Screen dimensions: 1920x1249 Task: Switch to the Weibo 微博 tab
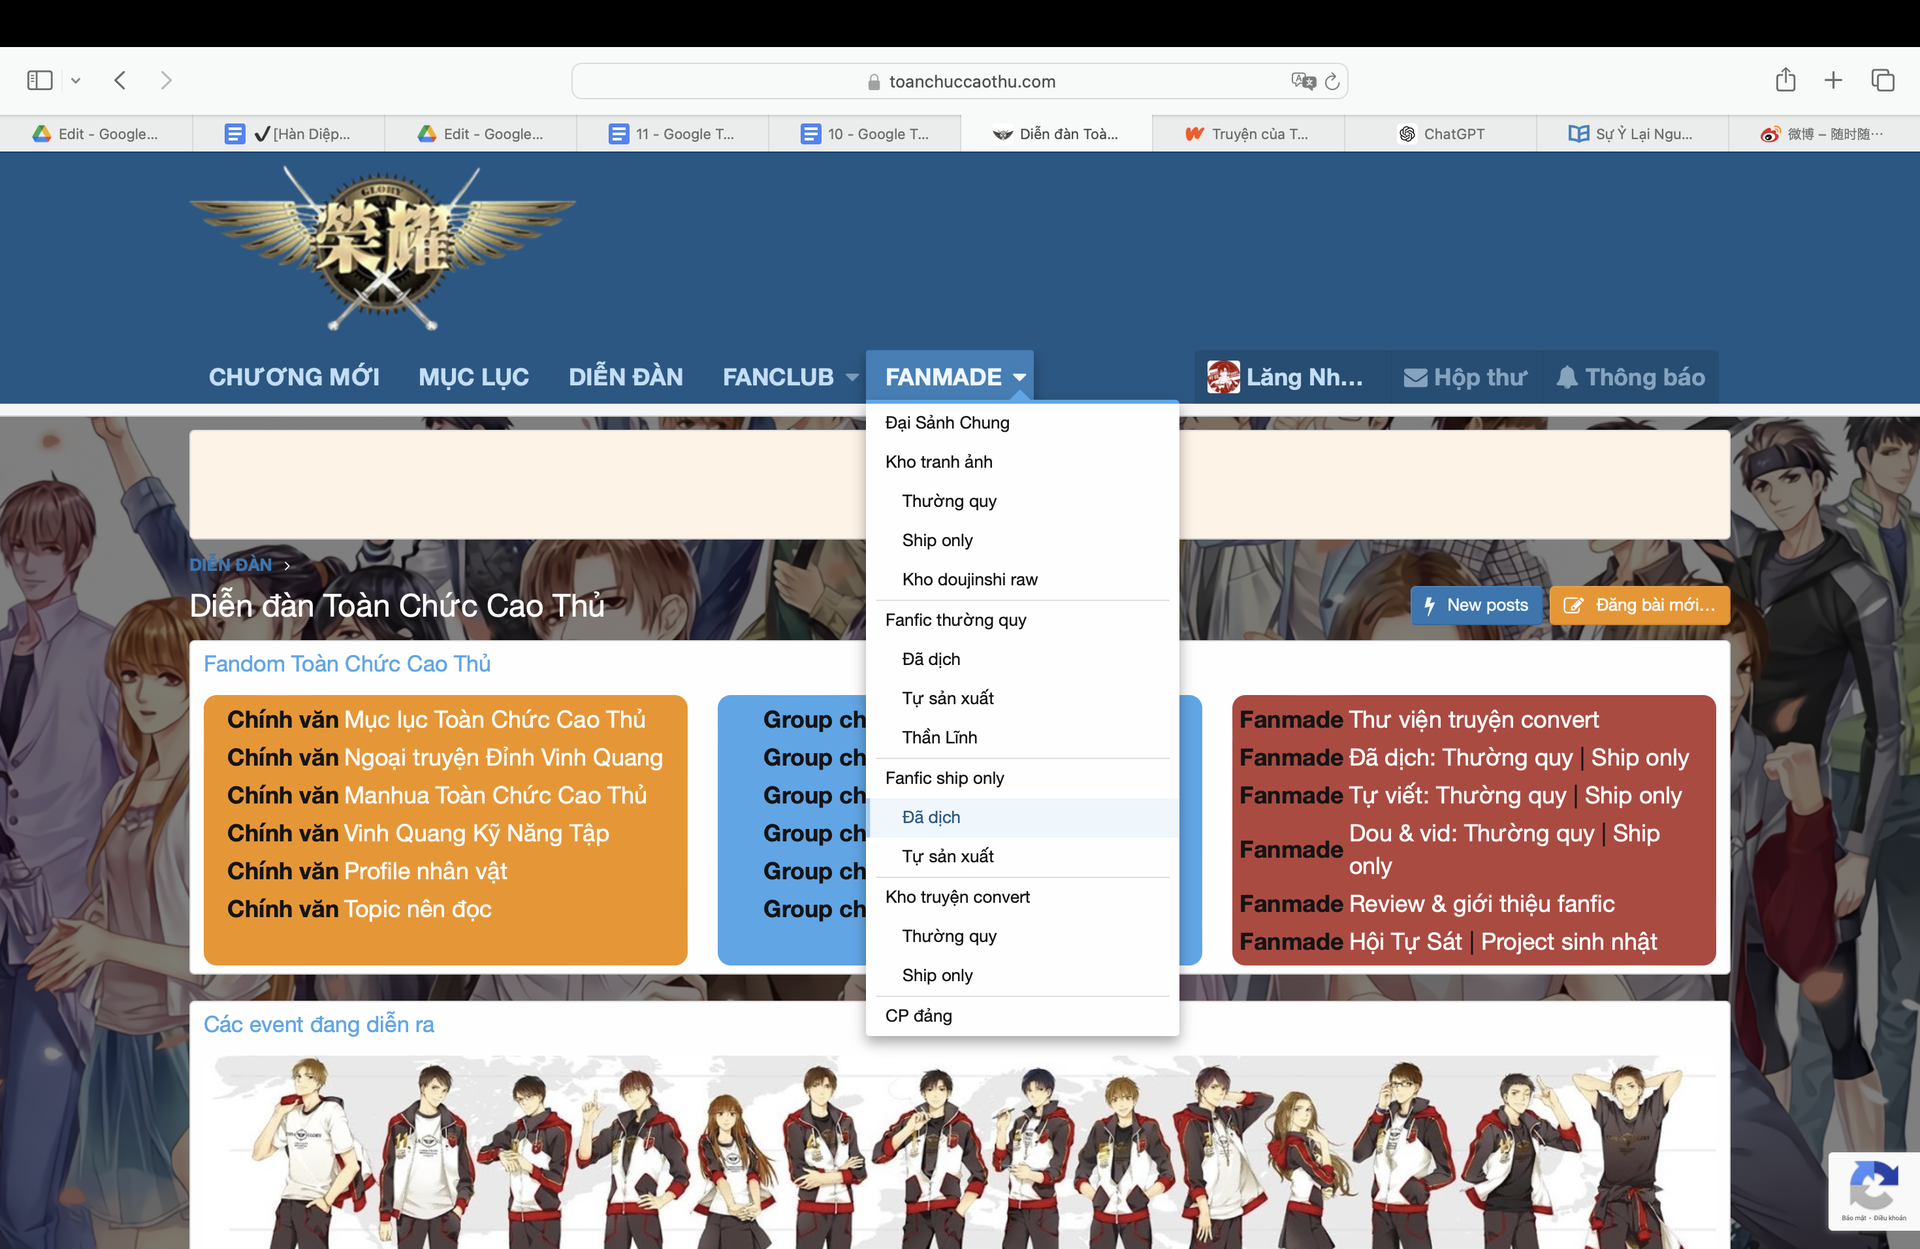1824,134
